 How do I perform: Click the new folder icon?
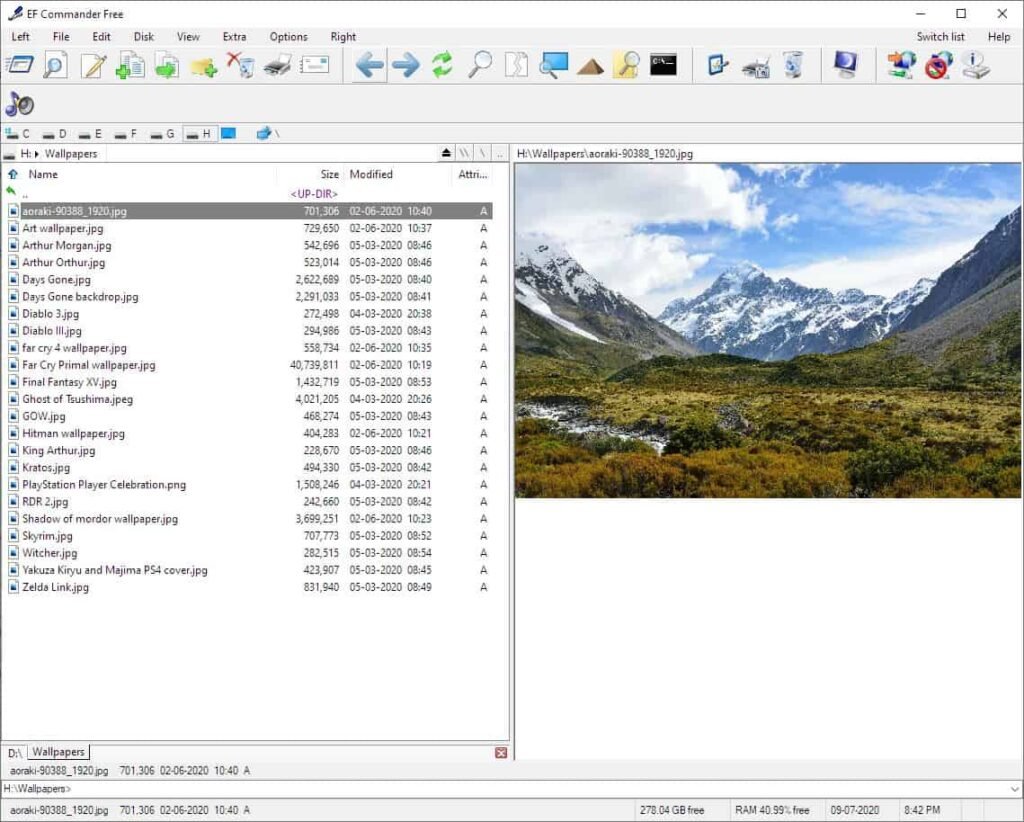pyautogui.click(x=204, y=66)
